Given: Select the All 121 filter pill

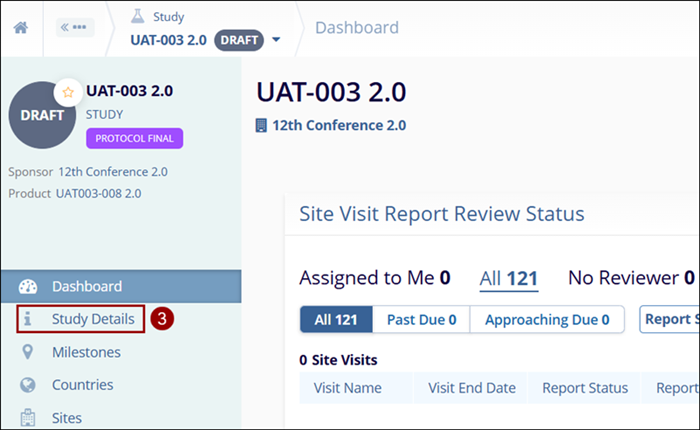Looking at the screenshot, I should (336, 320).
